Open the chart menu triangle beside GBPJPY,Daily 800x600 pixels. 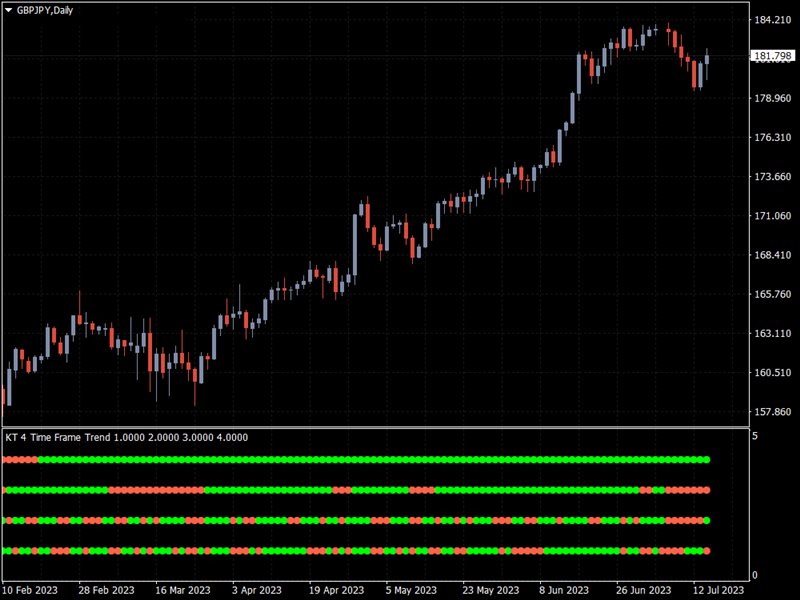coord(8,10)
